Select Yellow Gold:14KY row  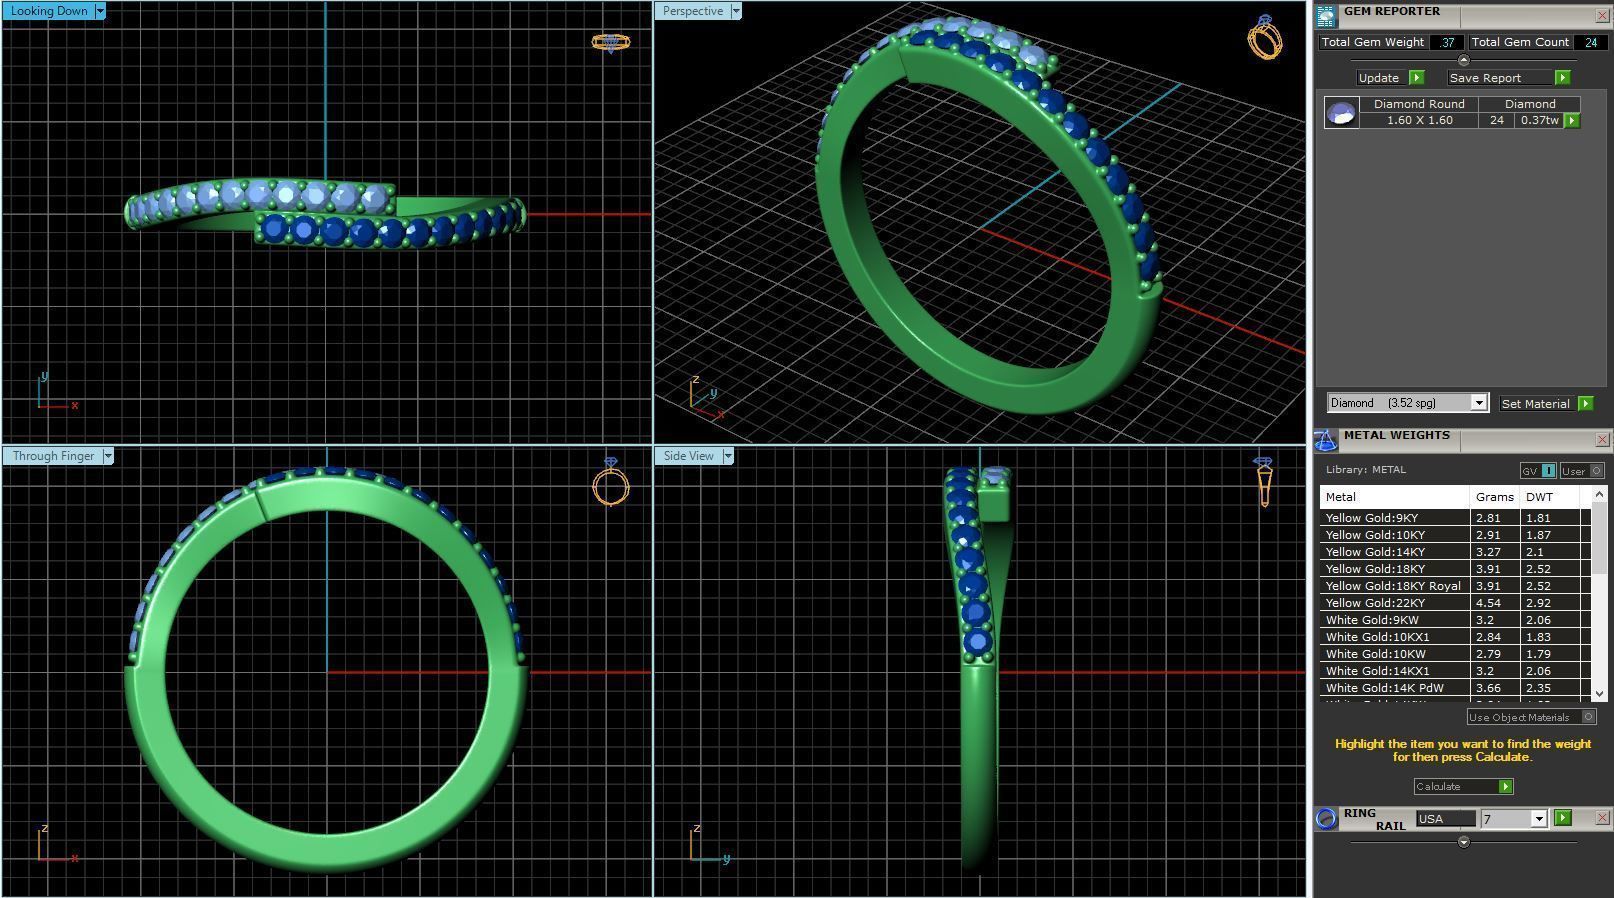pyautogui.click(x=1455, y=552)
